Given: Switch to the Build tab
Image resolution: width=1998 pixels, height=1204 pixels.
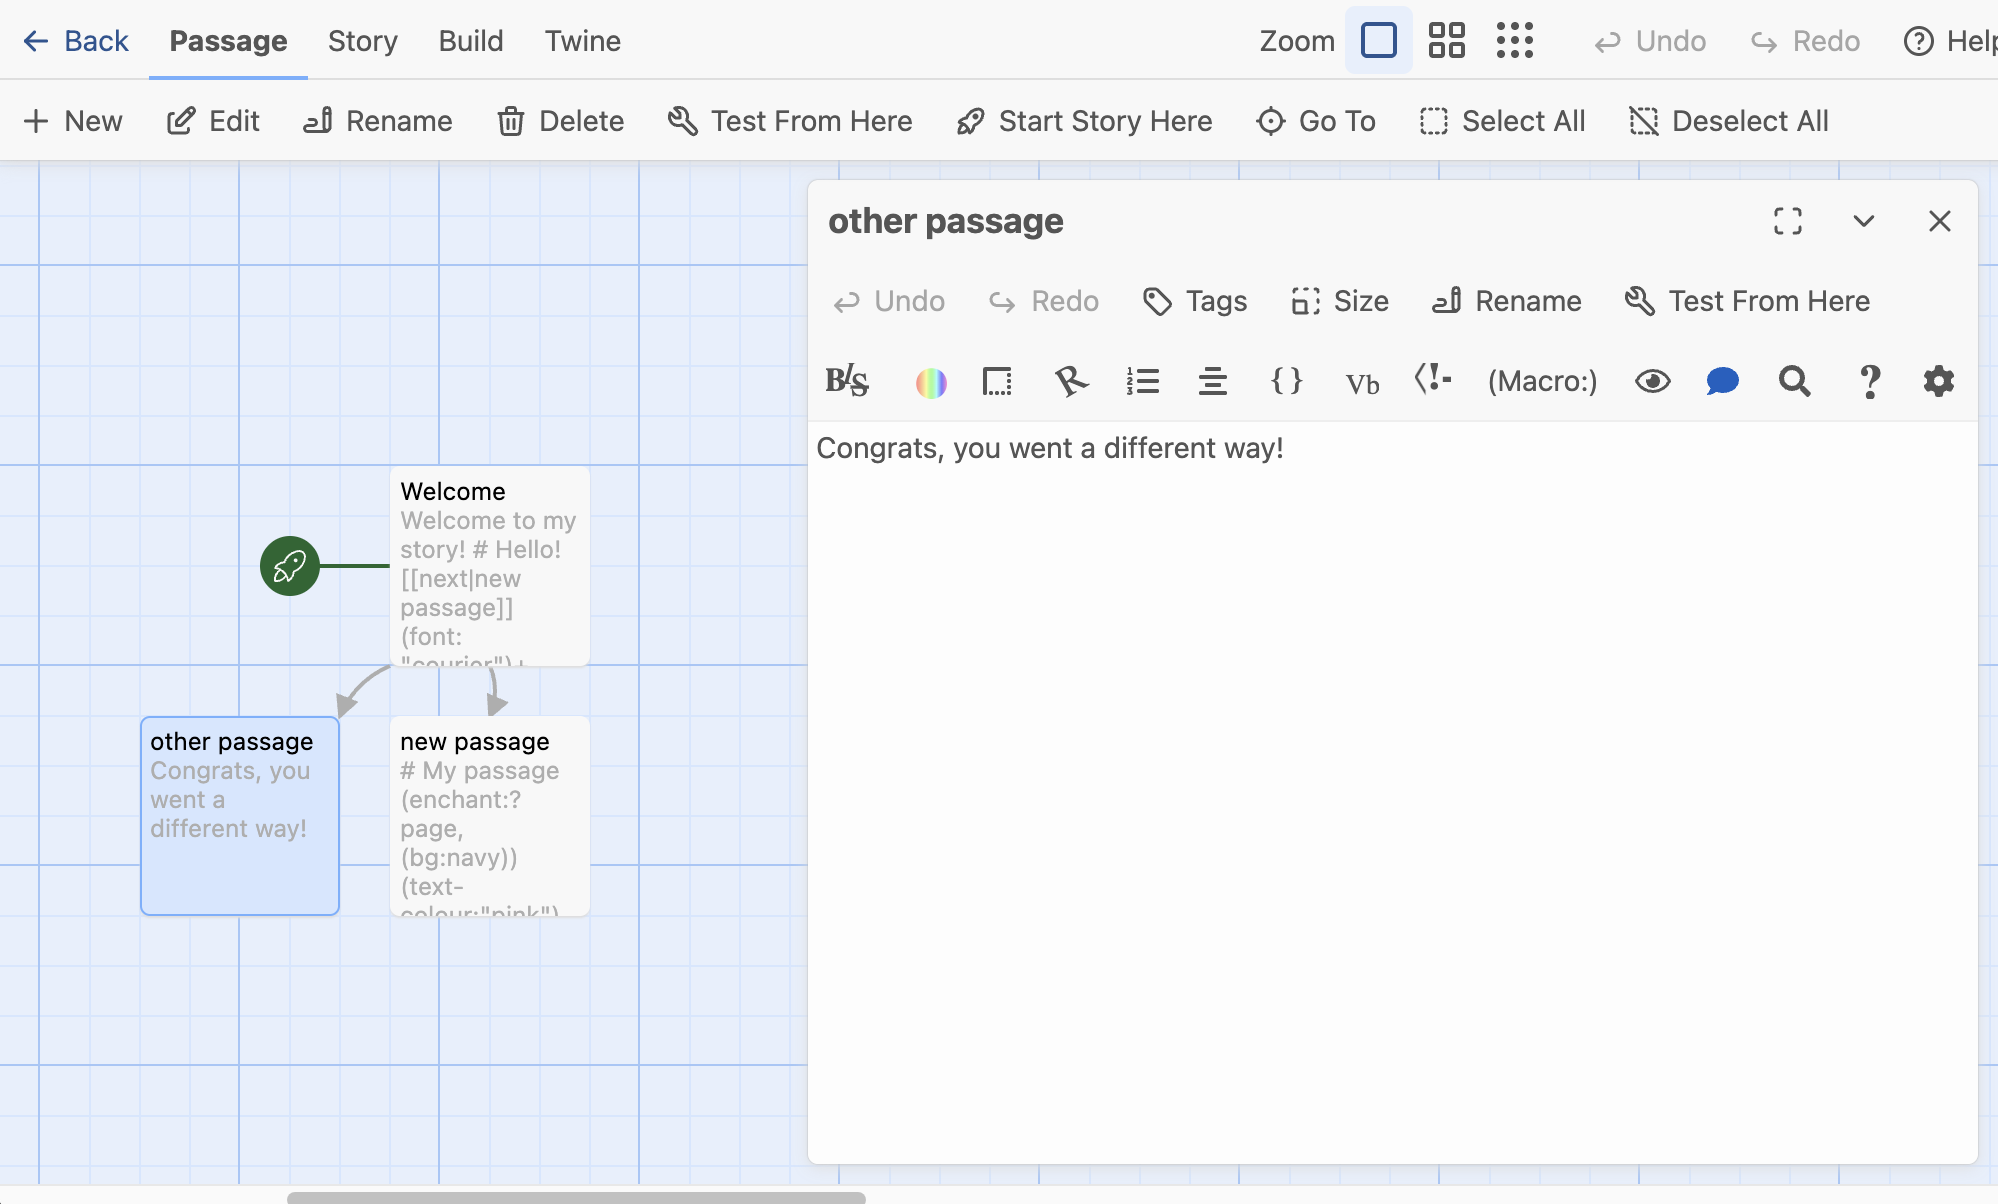Looking at the screenshot, I should point(470,41).
